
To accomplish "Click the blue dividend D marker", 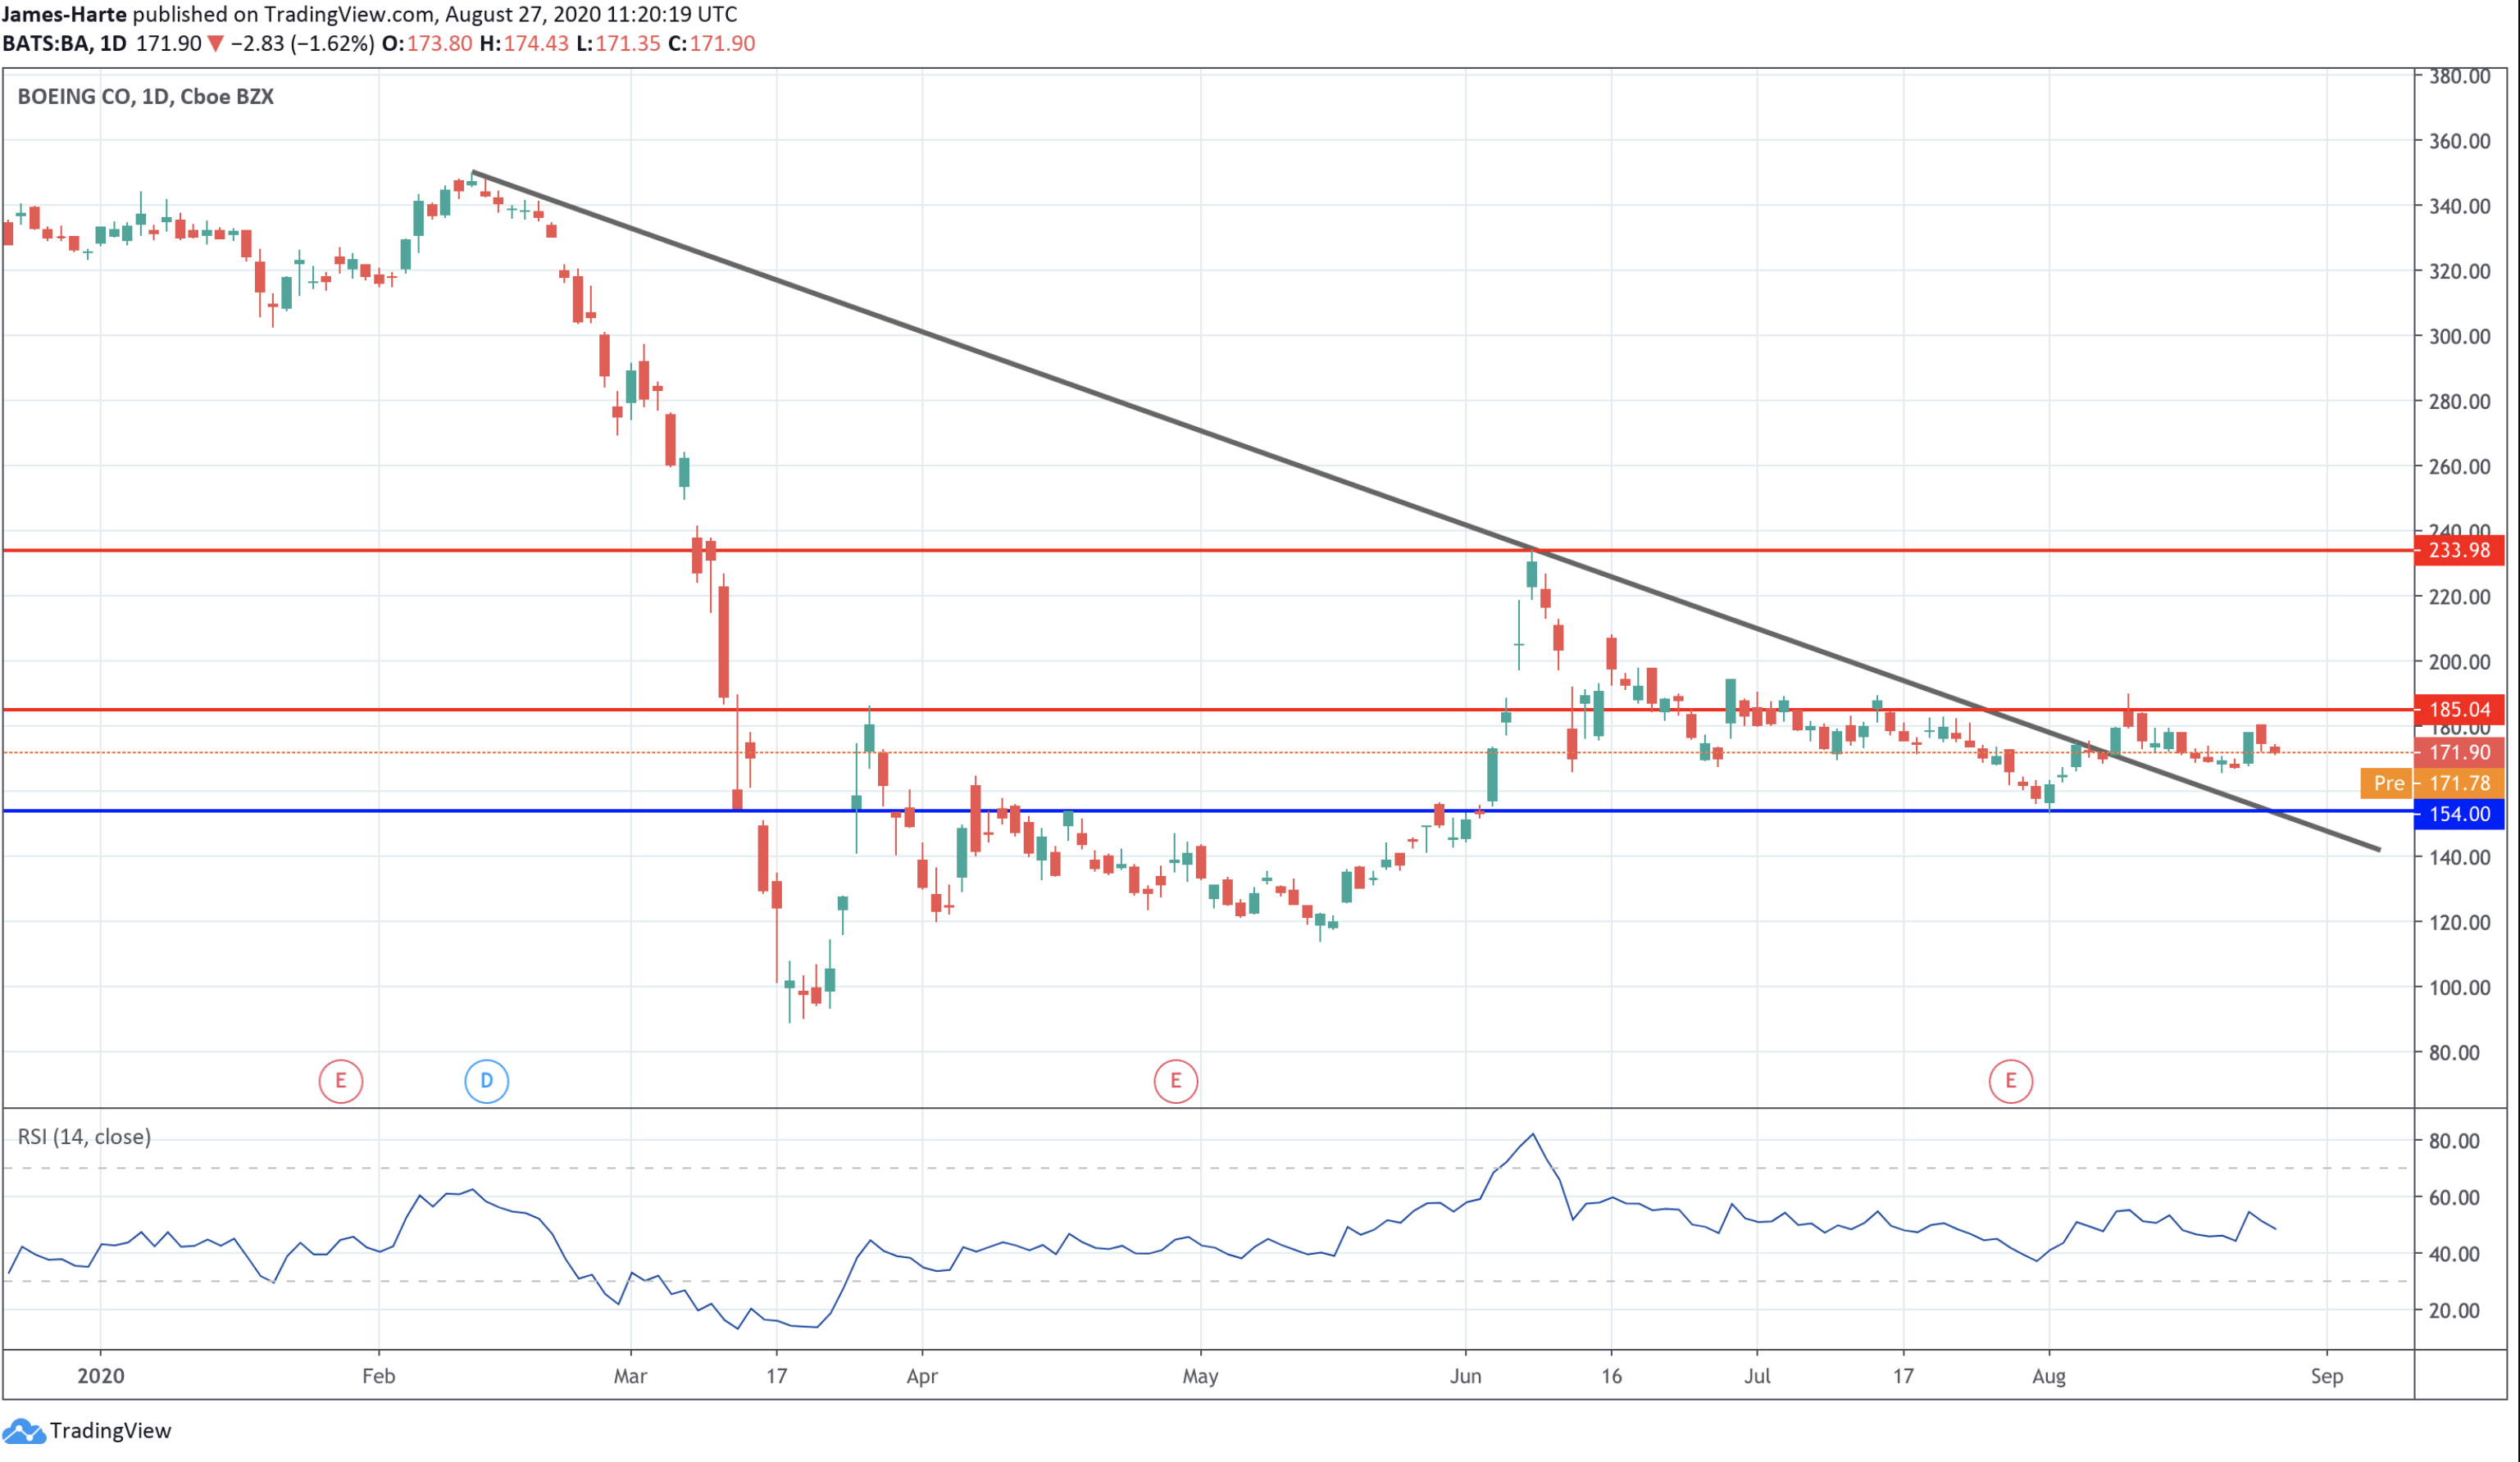I will coord(486,1080).
